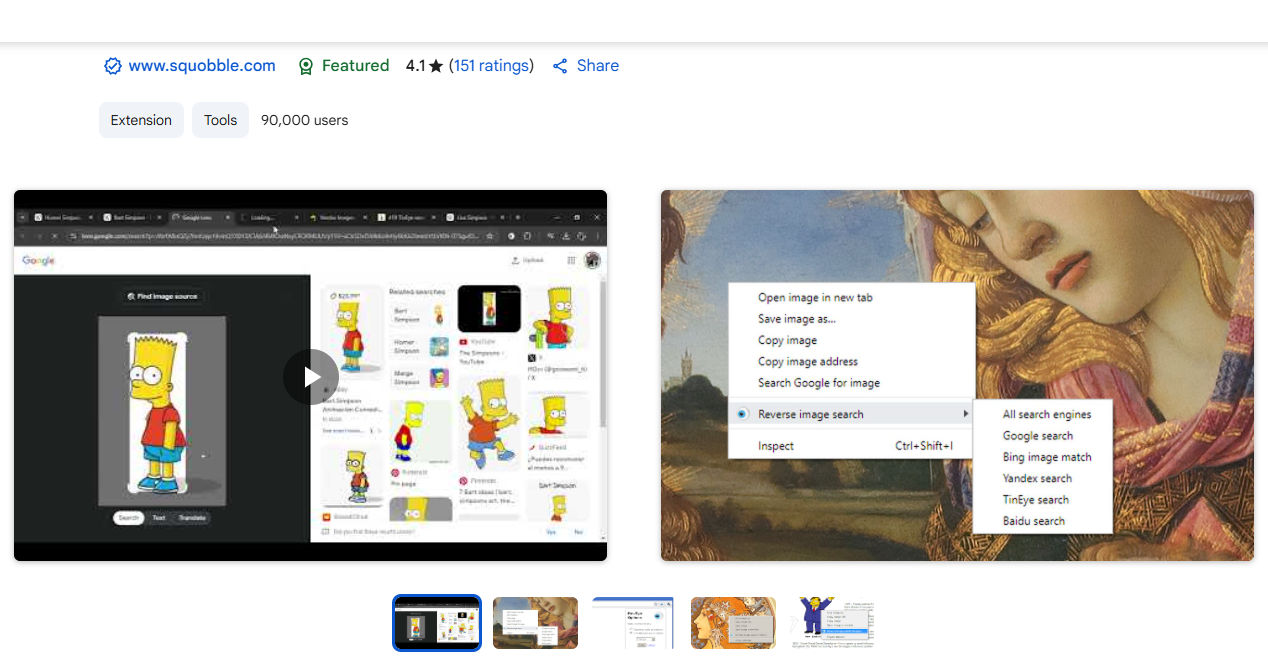
Task: Open the Extension category chip
Action: click(141, 120)
